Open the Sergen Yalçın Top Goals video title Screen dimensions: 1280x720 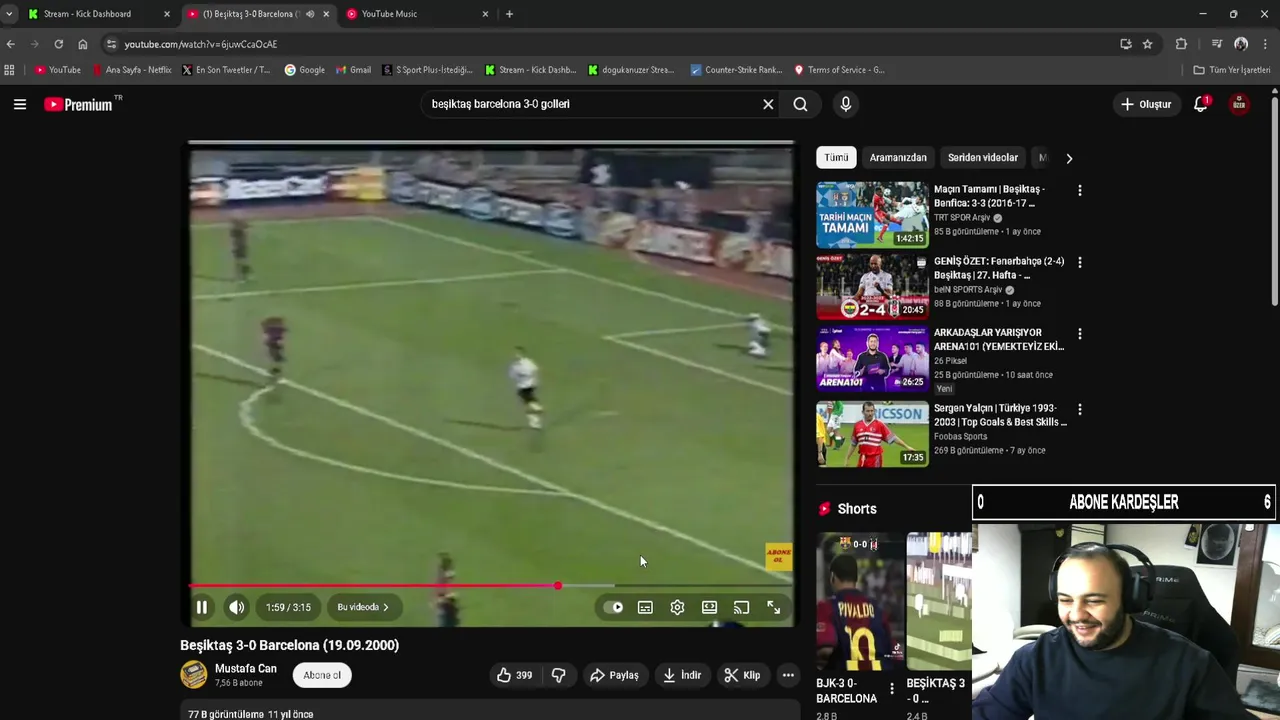1000,415
